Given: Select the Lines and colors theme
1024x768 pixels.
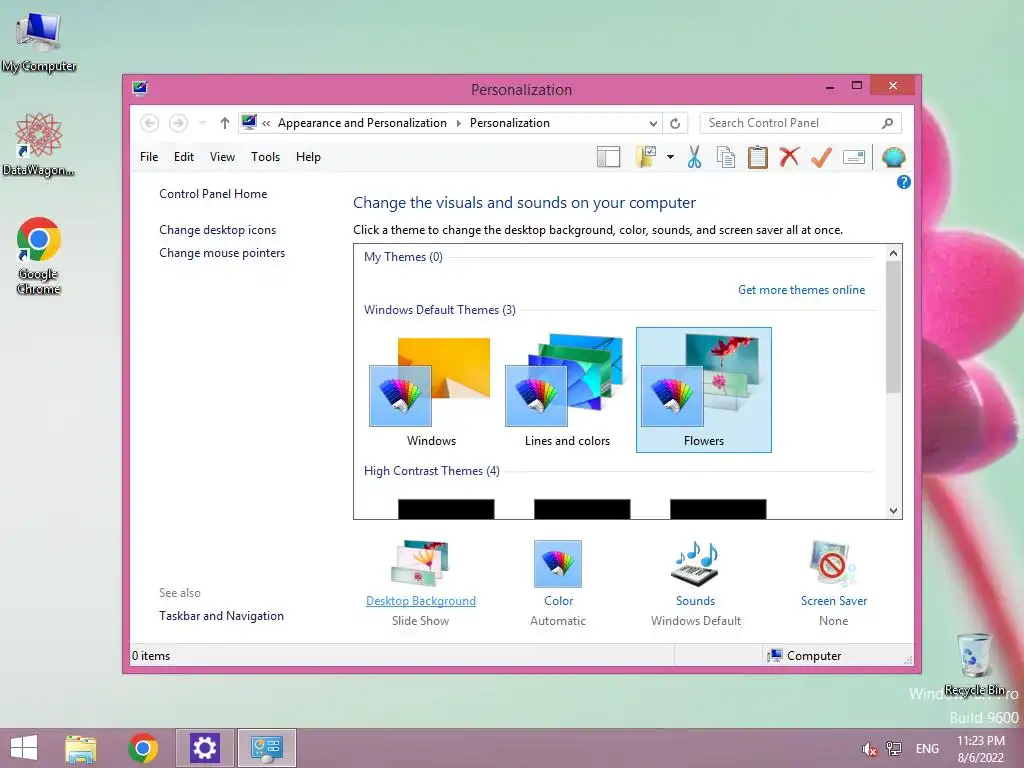Looking at the screenshot, I should point(567,390).
